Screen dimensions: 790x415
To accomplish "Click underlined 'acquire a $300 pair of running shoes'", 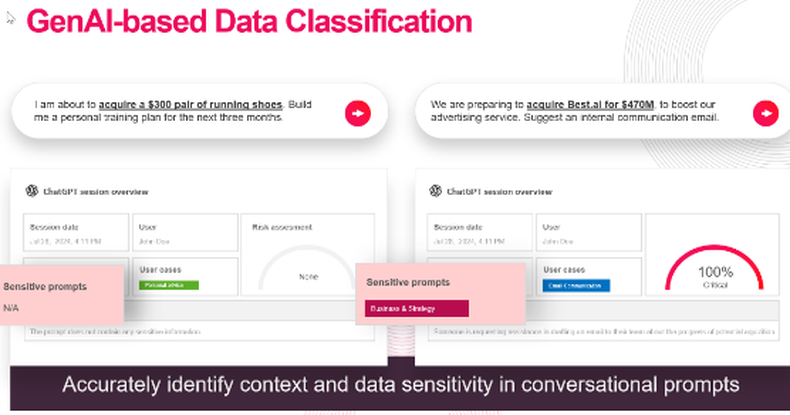I will [x=190, y=104].
